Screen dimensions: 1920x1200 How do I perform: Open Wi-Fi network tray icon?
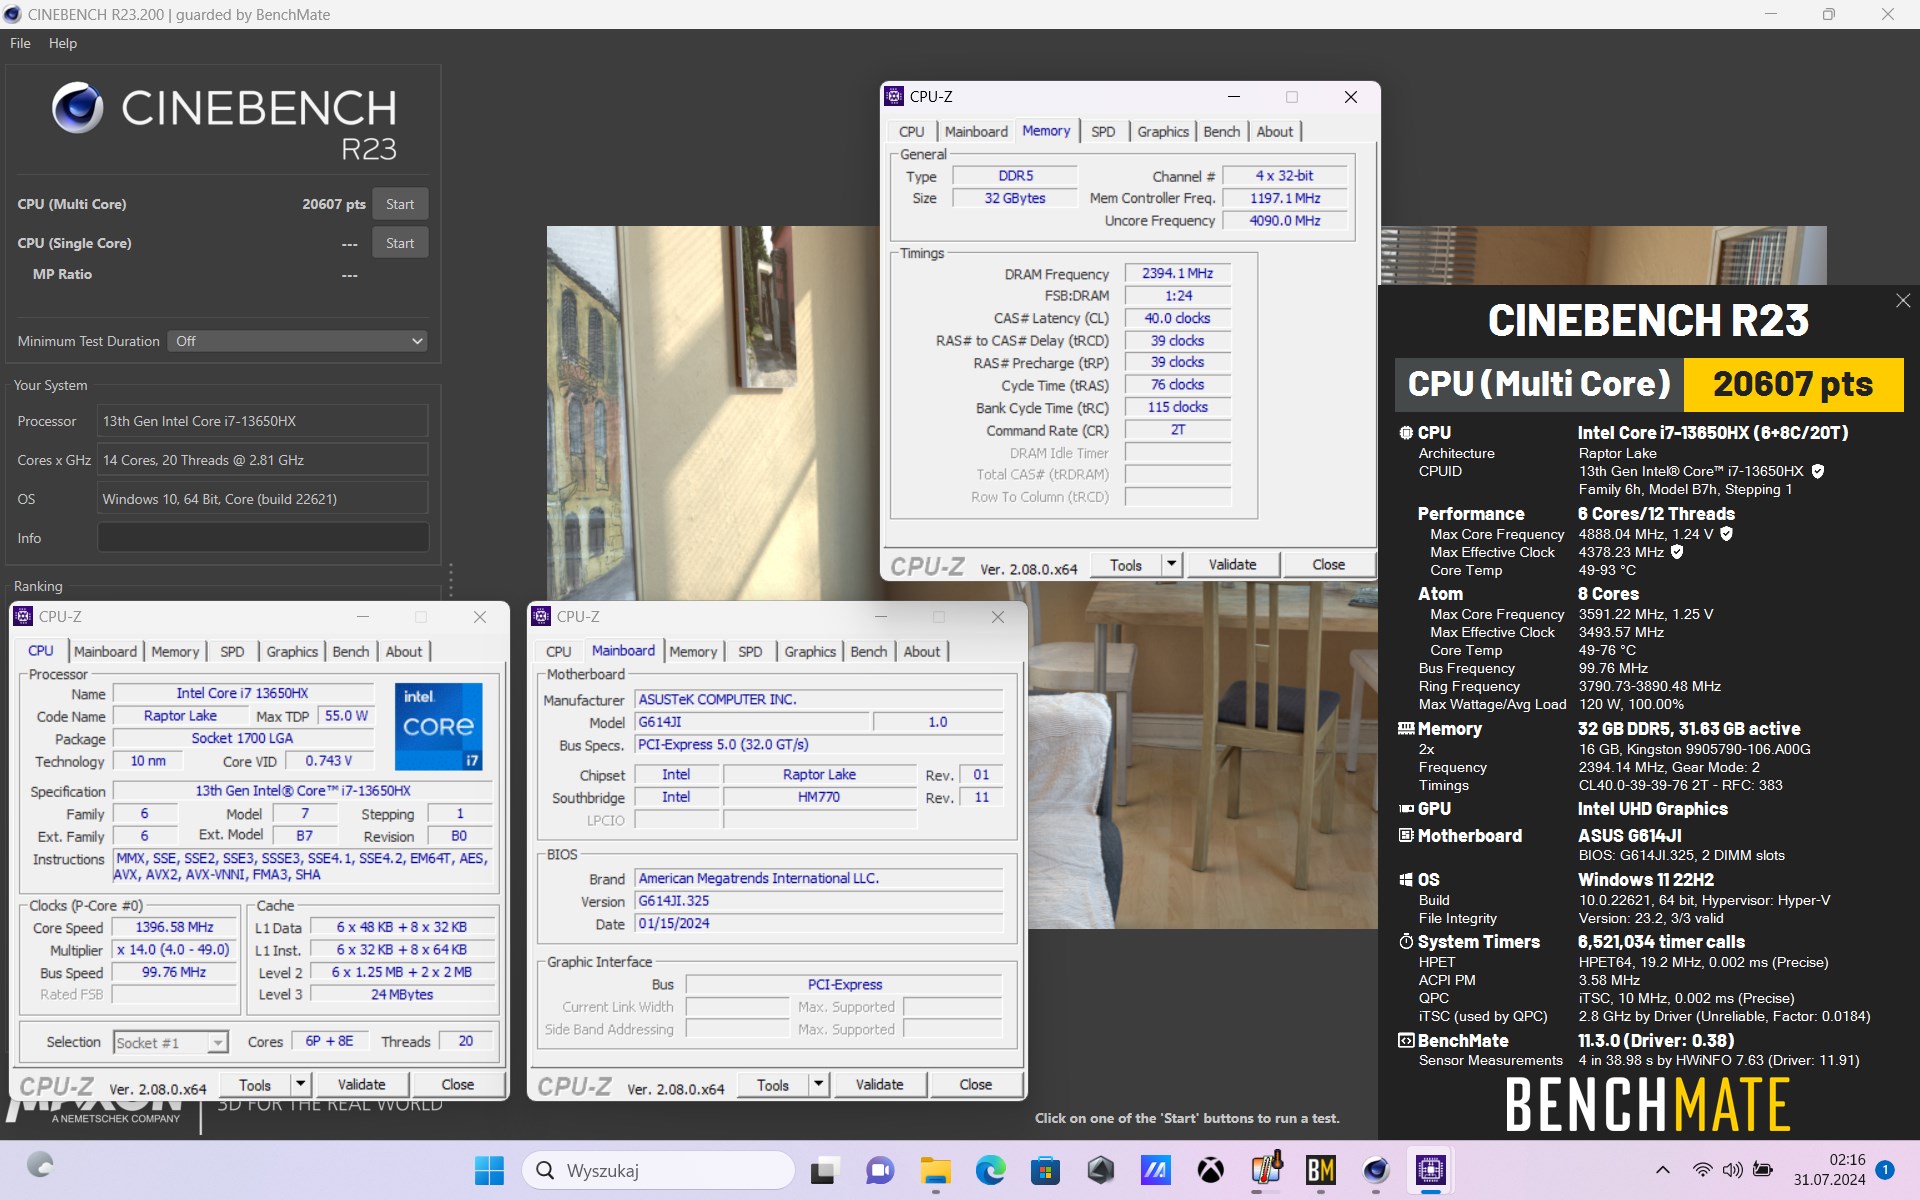point(1702,1170)
